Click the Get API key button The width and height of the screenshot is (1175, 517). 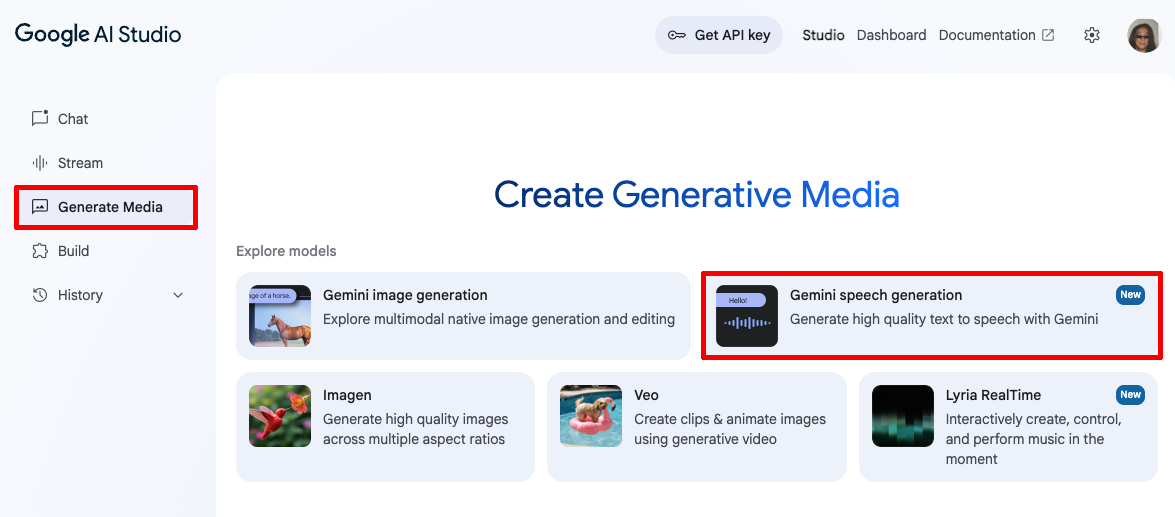click(x=719, y=35)
